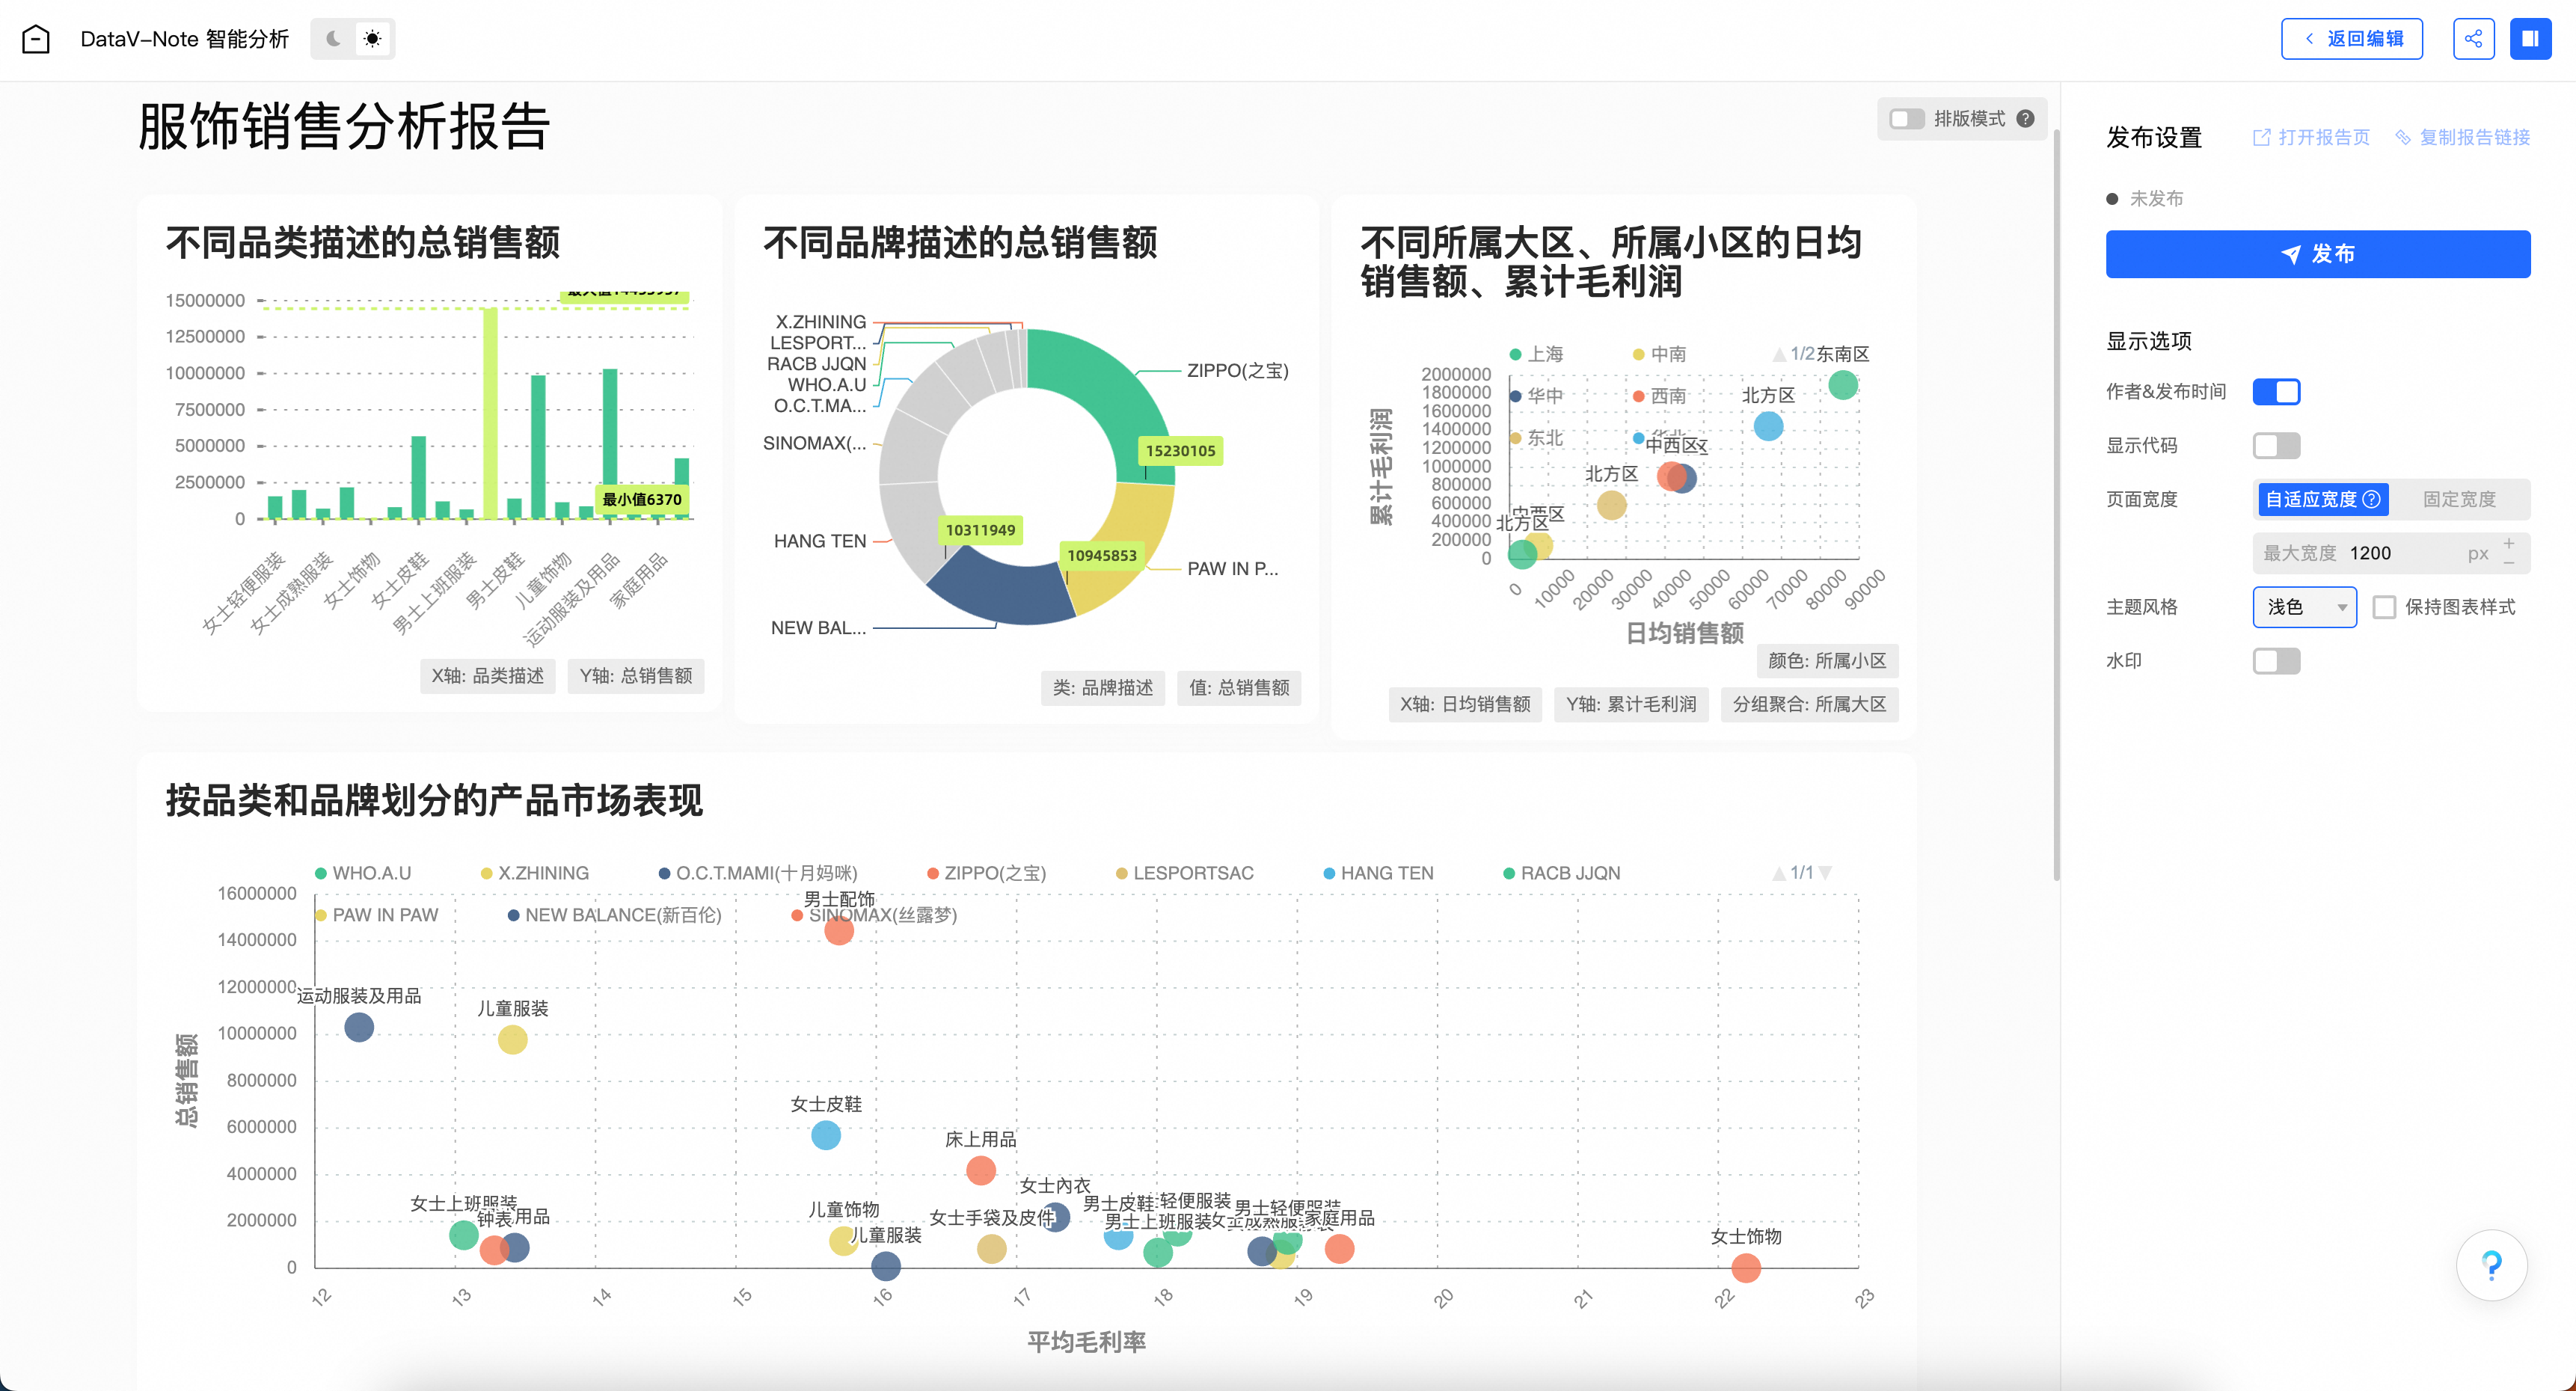Toggle the side panel layout icon

(2530, 39)
